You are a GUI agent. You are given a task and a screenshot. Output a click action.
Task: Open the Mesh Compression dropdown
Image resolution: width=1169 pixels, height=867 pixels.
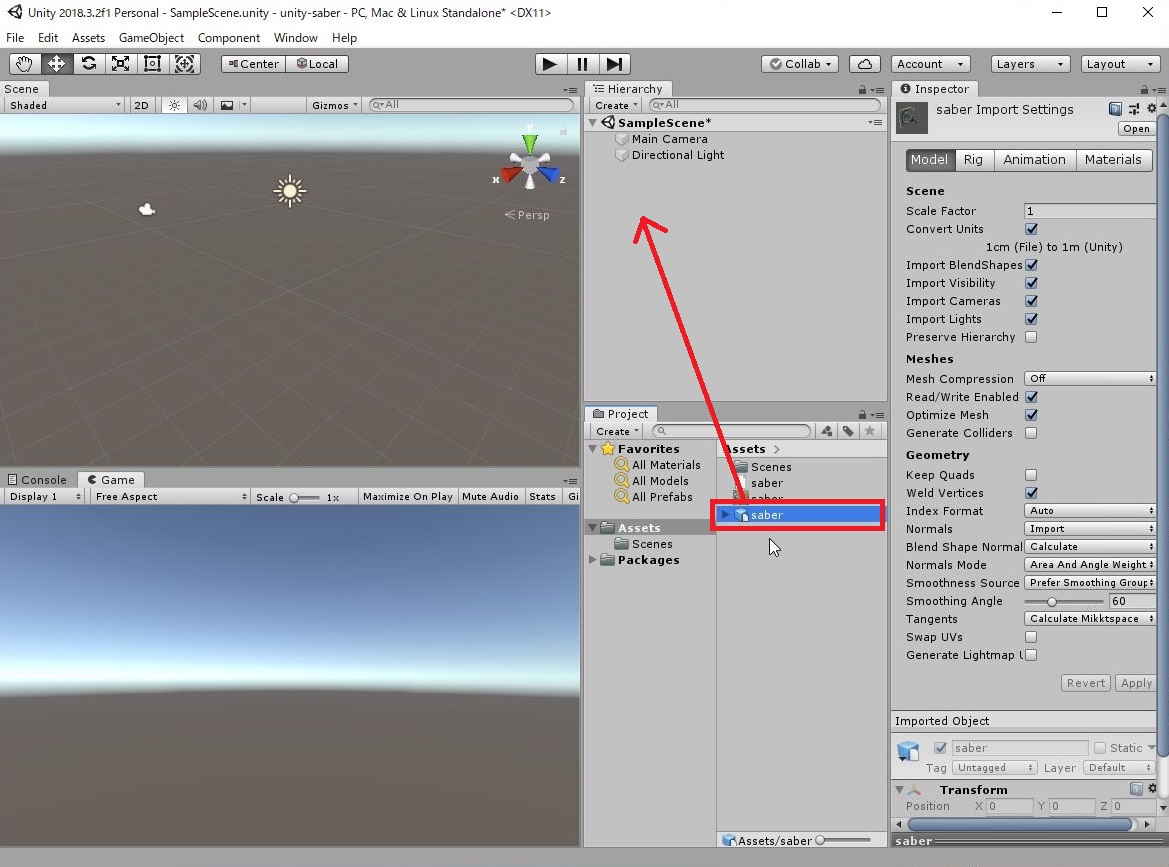[x=1089, y=379]
